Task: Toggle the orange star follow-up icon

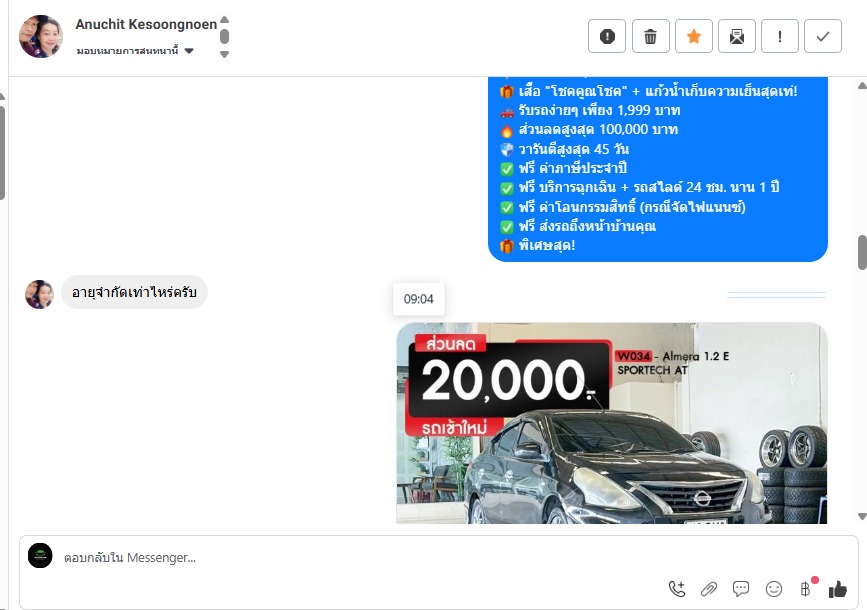Action: [x=693, y=37]
